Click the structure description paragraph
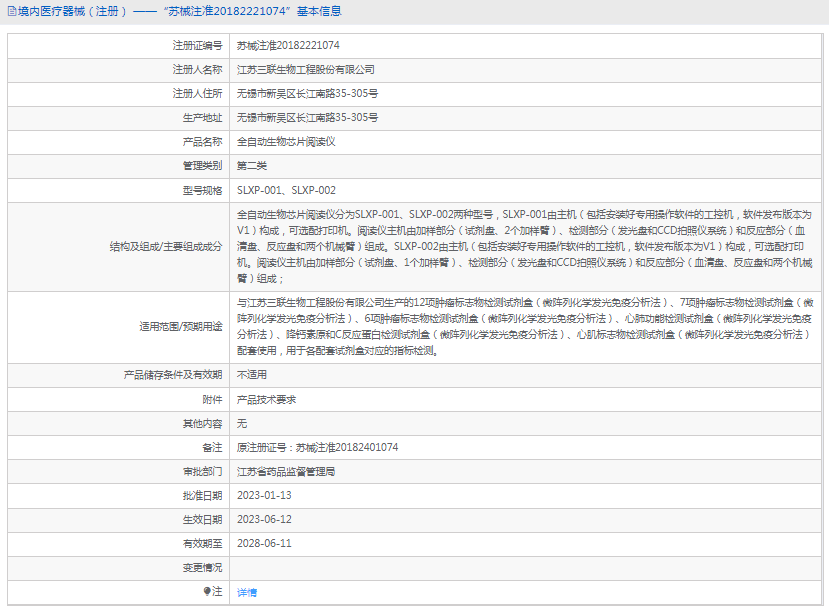The height and width of the screenshot is (609, 829). [524, 246]
